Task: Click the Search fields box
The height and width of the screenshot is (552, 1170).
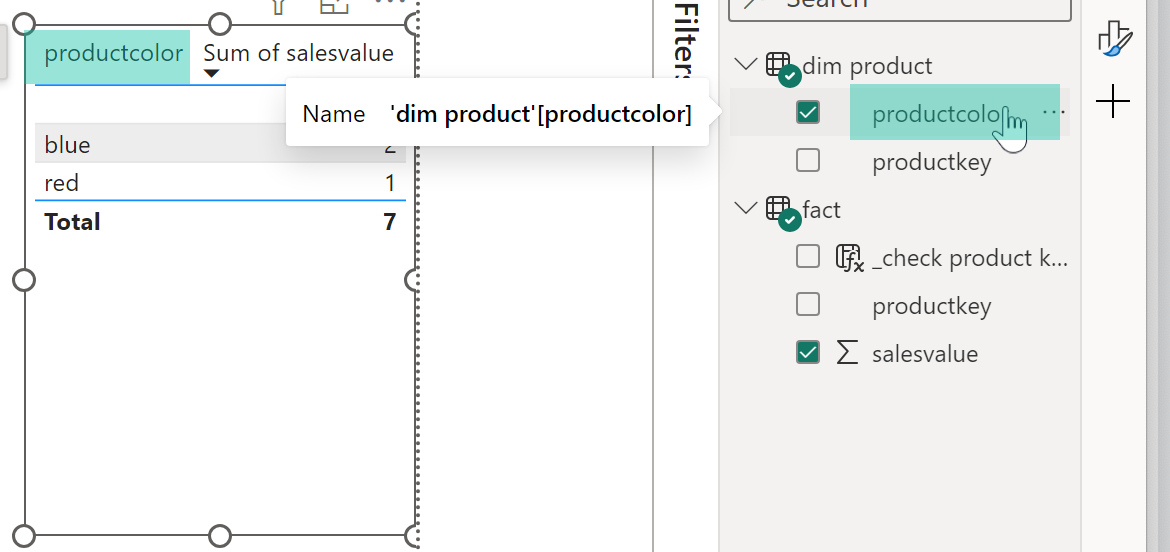Action: (899, 6)
